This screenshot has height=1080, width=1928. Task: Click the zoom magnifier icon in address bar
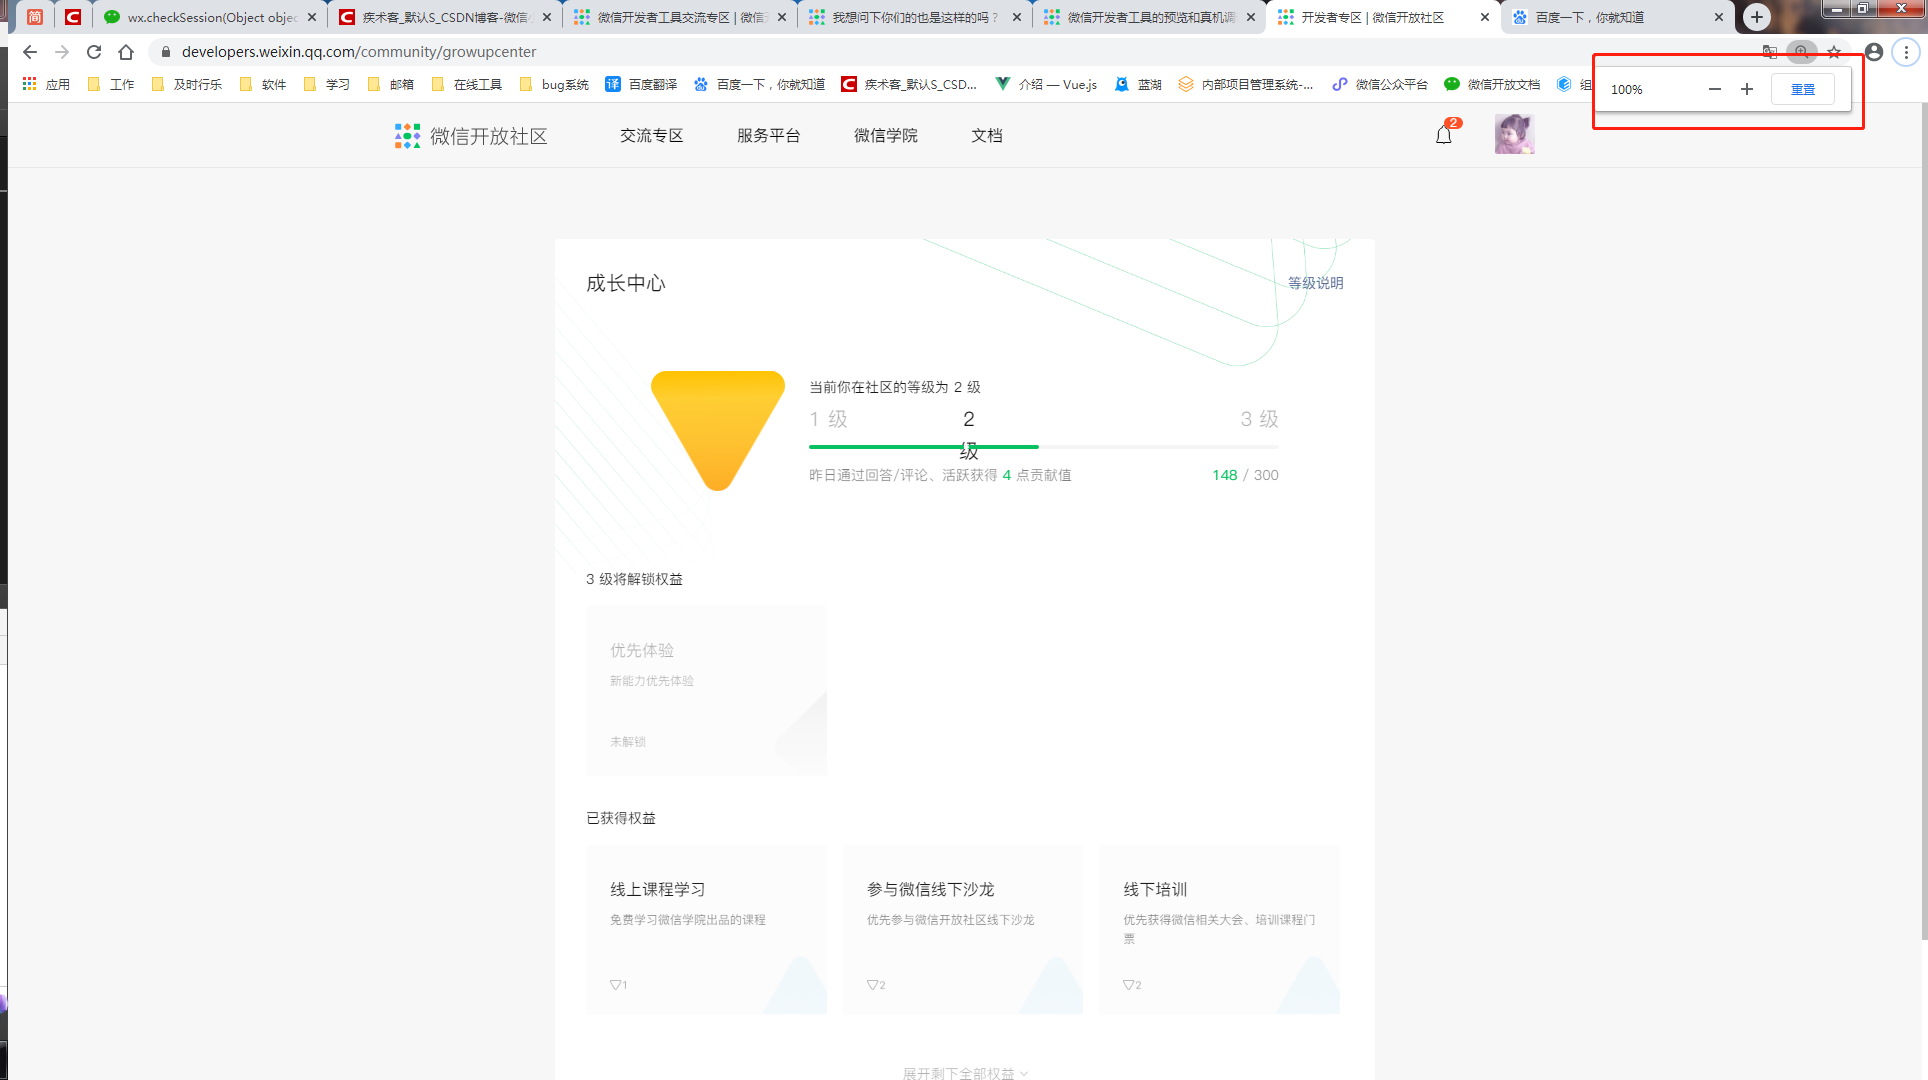click(1801, 52)
